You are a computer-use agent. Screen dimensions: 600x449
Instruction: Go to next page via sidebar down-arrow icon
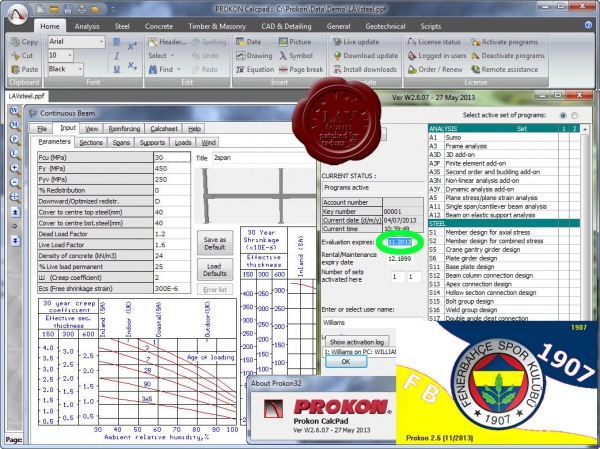coord(15,240)
